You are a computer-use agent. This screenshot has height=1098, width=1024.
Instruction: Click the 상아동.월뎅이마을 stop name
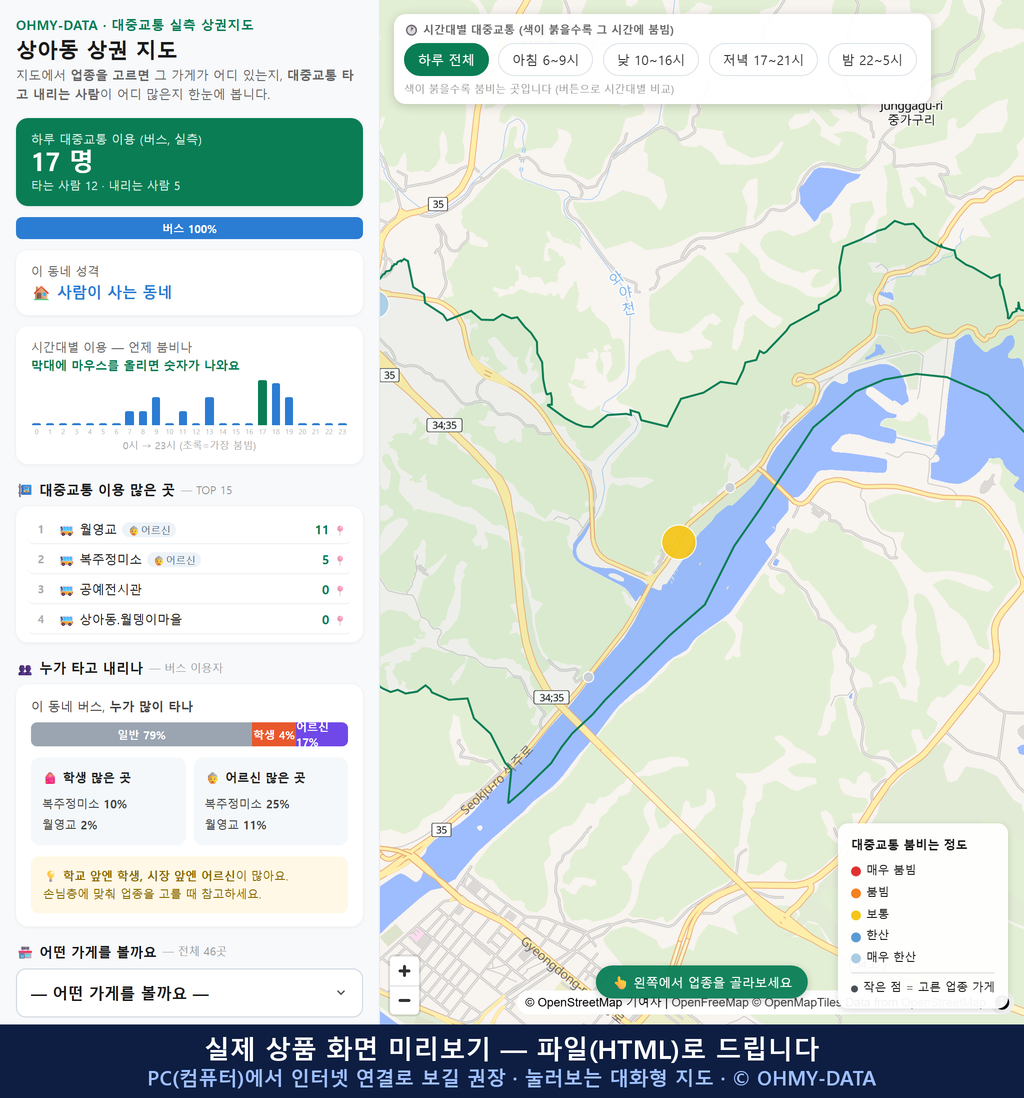pyautogui.click(x=130, y=620)
